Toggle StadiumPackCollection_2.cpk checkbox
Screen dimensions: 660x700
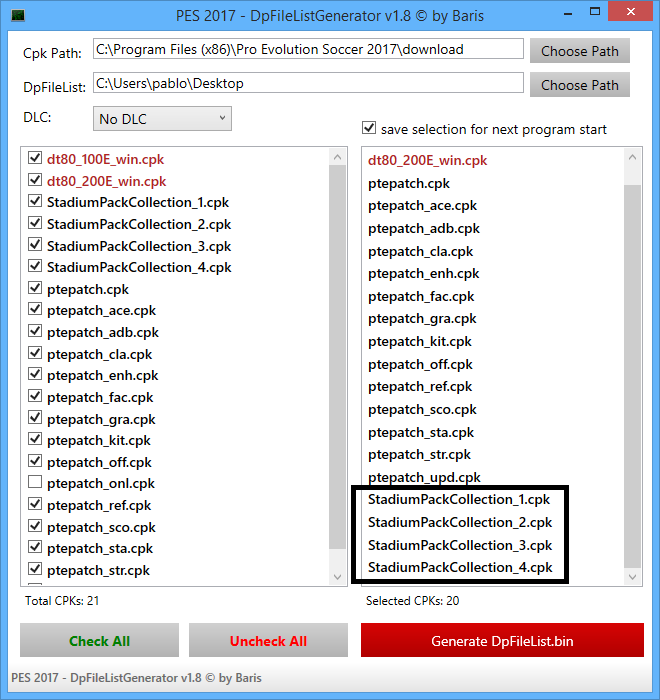[35, 223]
